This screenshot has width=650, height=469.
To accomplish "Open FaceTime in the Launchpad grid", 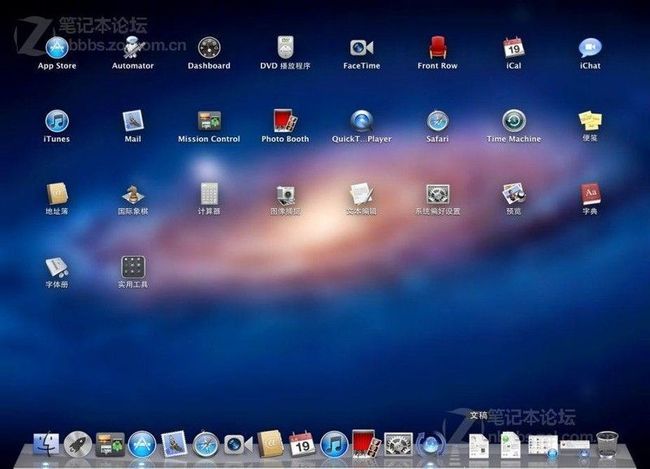I will tap(361, 48).
